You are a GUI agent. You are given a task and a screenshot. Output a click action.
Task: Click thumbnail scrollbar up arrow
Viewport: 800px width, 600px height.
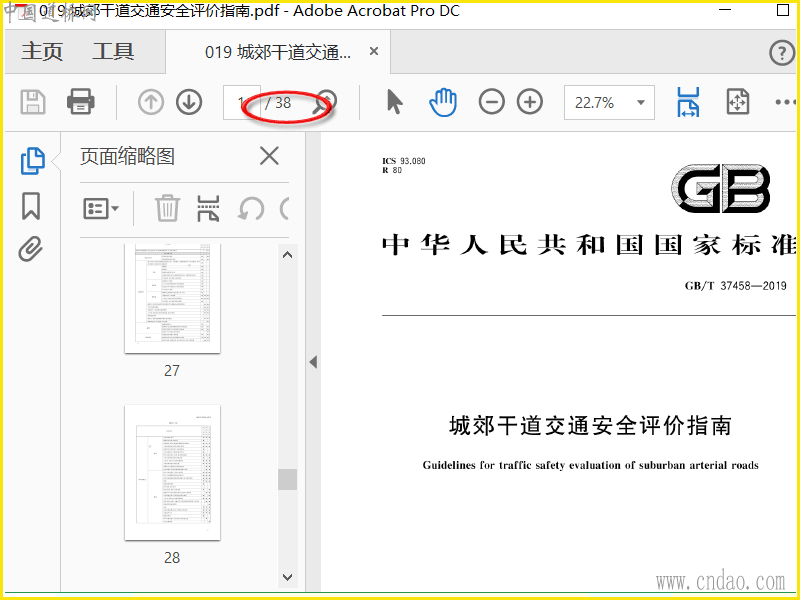click(288, 255)
